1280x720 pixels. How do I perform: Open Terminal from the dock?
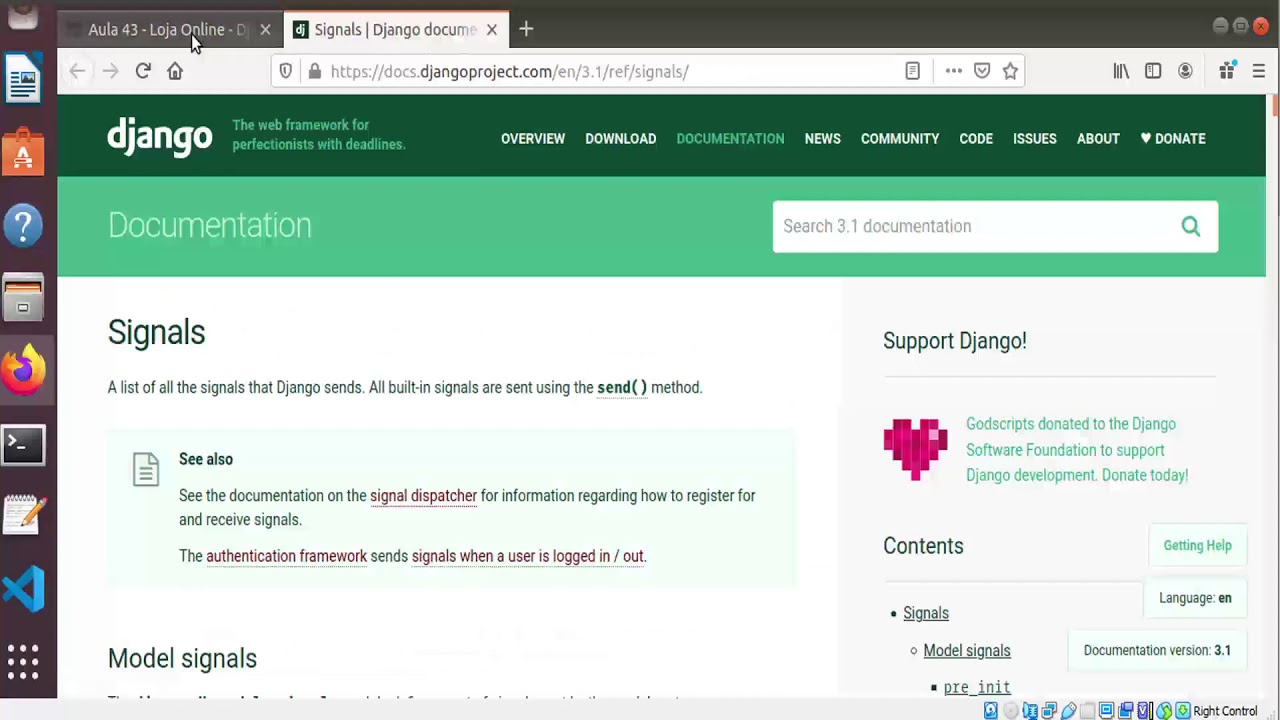(x=23, y=444)
